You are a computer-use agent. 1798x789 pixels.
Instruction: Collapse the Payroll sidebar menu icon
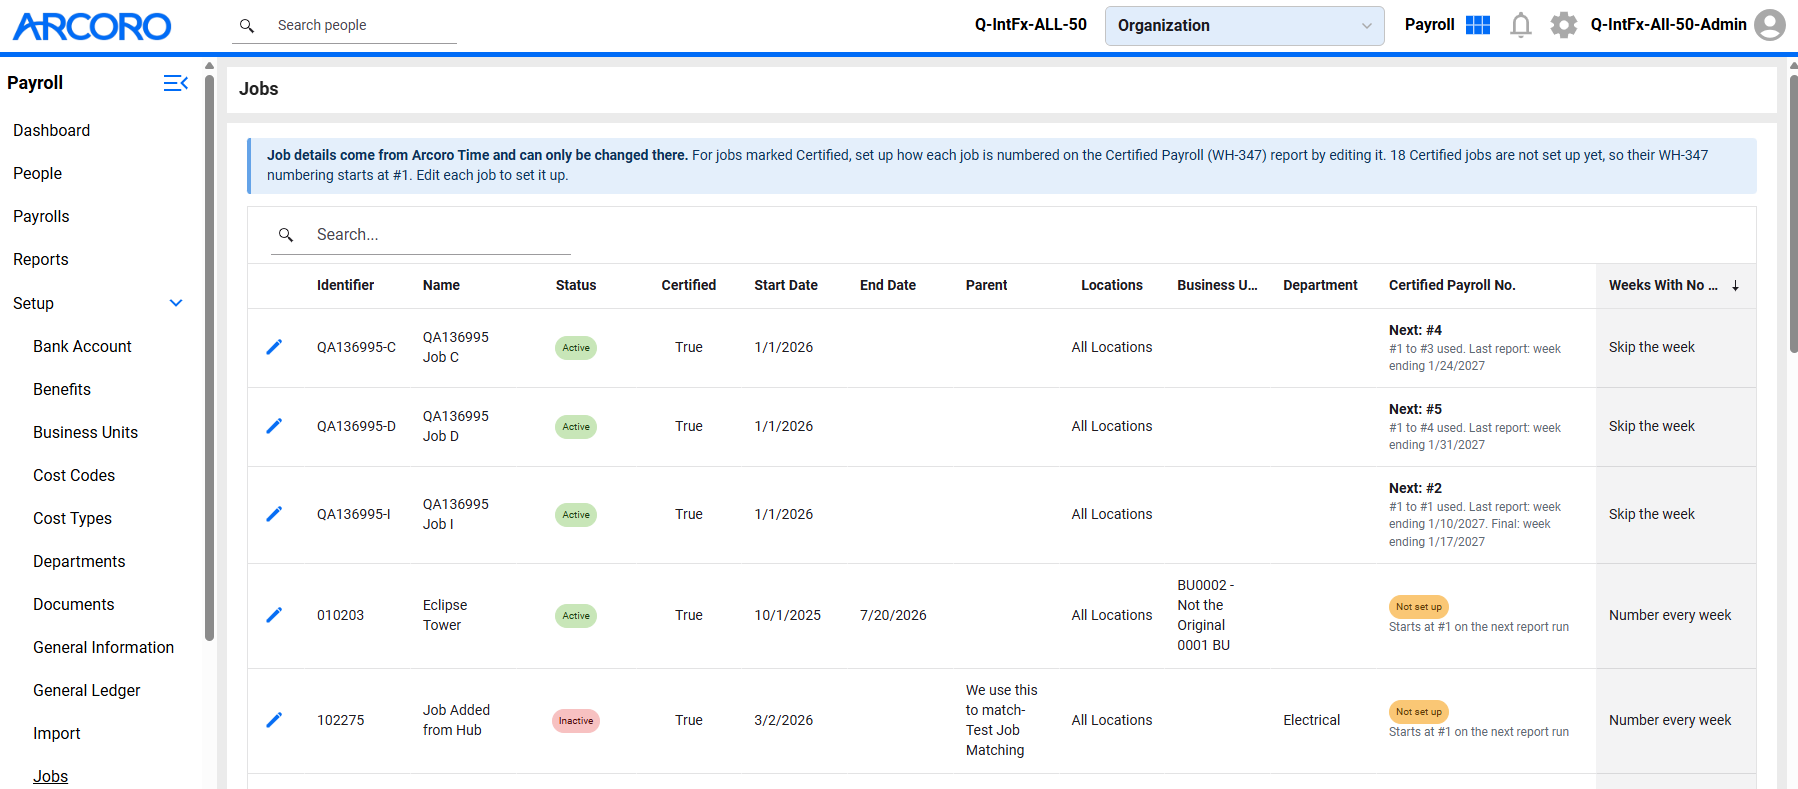pyautogui.click(x=176, y=83)
